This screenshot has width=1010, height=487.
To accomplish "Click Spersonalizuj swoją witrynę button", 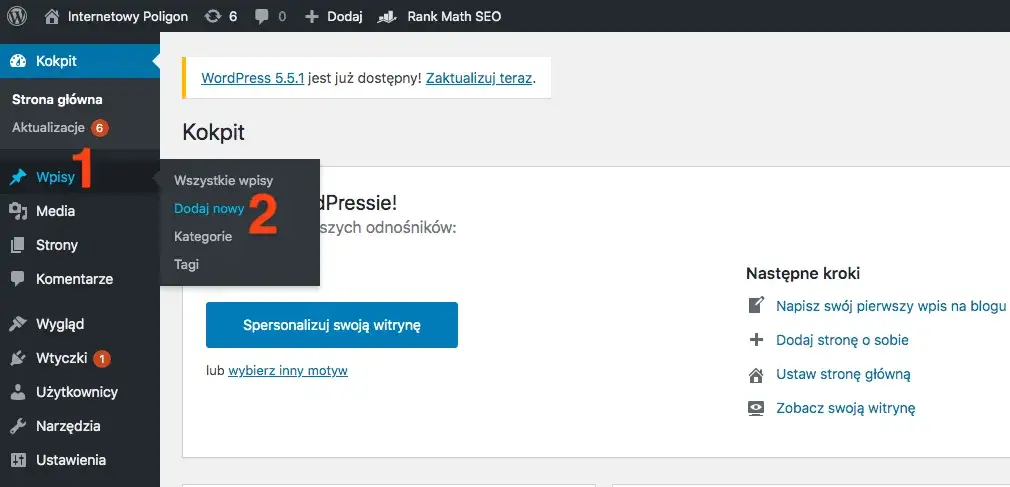I will coord(332,325).
